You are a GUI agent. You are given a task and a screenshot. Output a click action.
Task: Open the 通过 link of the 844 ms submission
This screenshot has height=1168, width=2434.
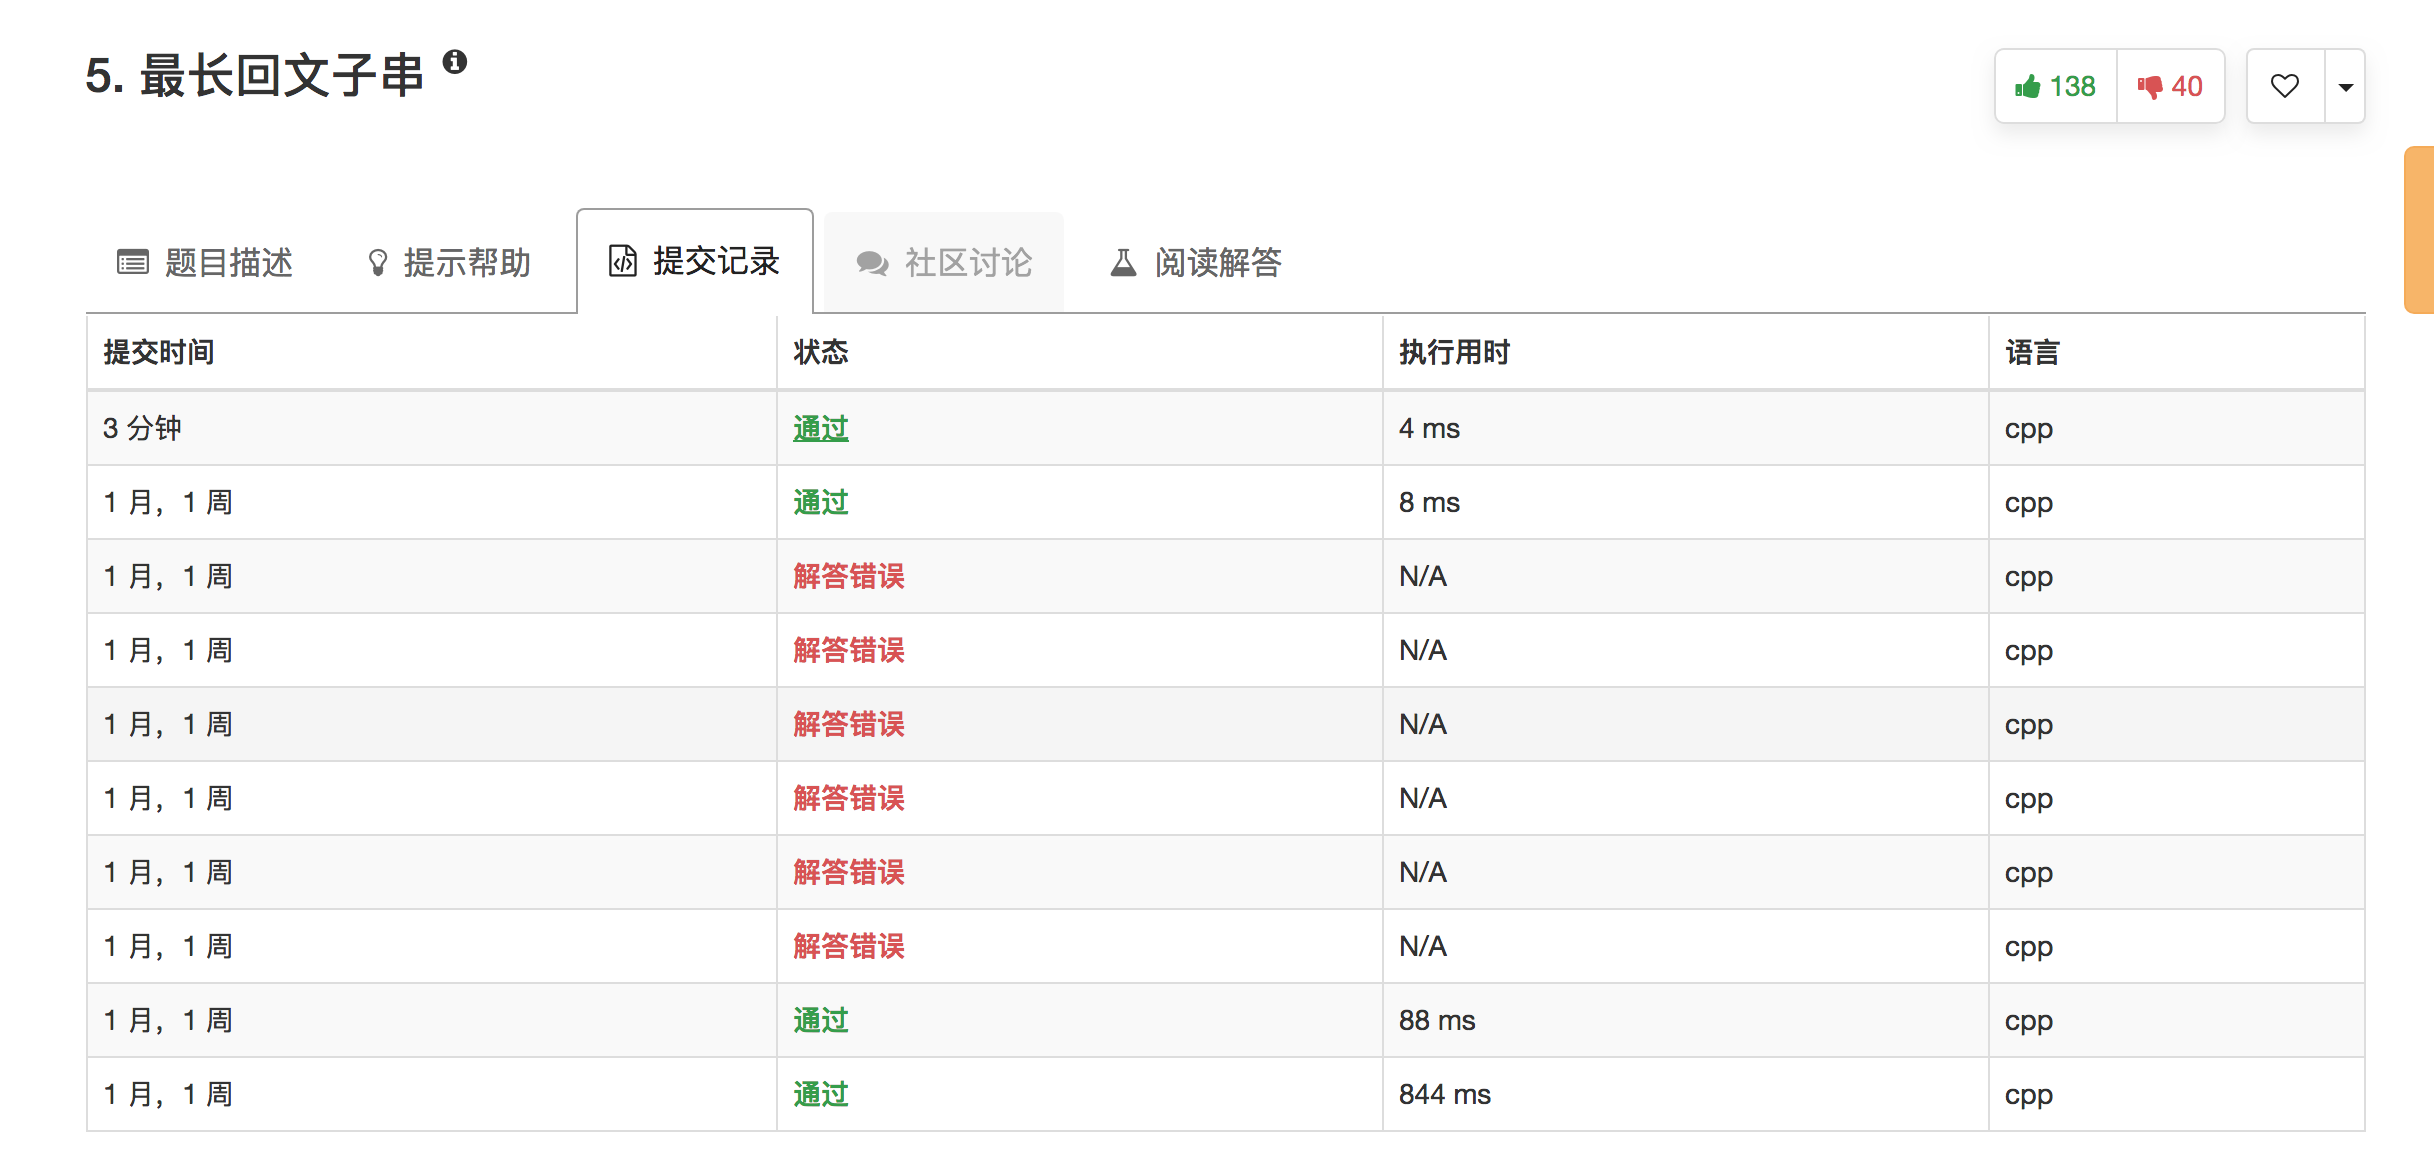(x=819, y=1094)
